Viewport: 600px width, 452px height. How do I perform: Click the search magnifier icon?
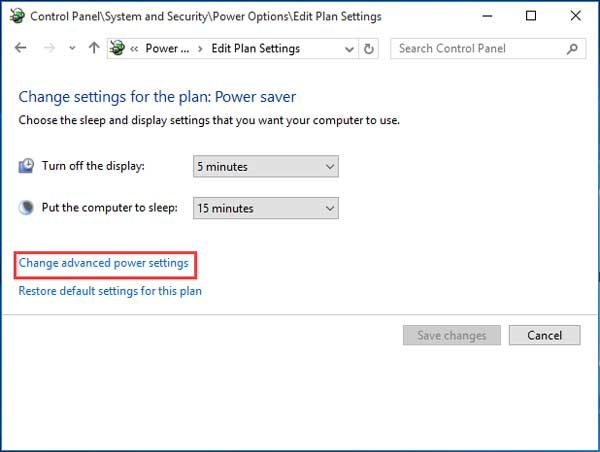point(573,48)
